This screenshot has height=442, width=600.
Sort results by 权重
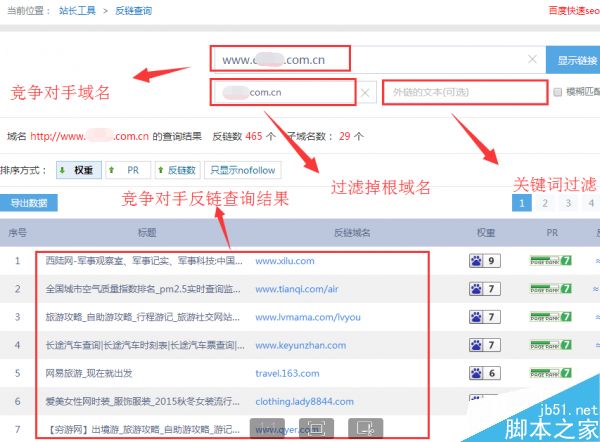click(x=79, y=172)
